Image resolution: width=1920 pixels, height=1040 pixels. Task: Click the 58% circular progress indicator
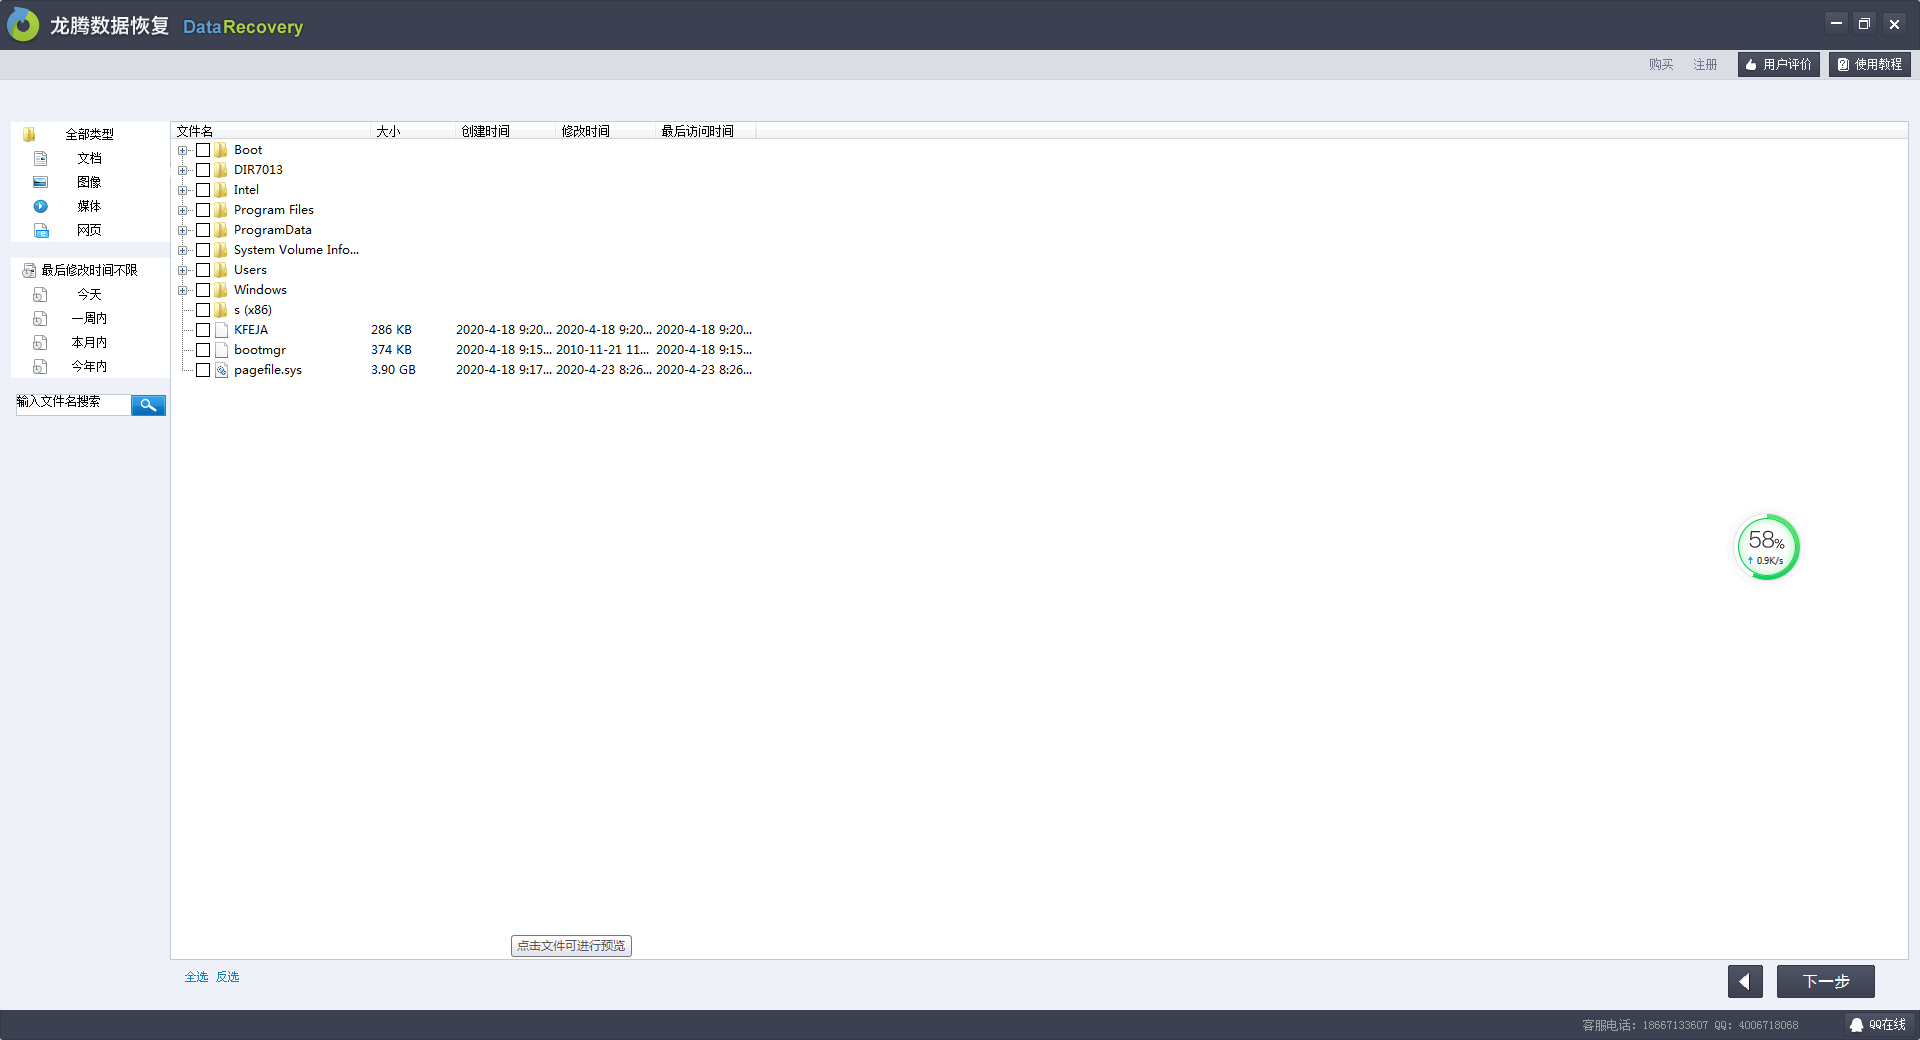tap(1767, 547)
